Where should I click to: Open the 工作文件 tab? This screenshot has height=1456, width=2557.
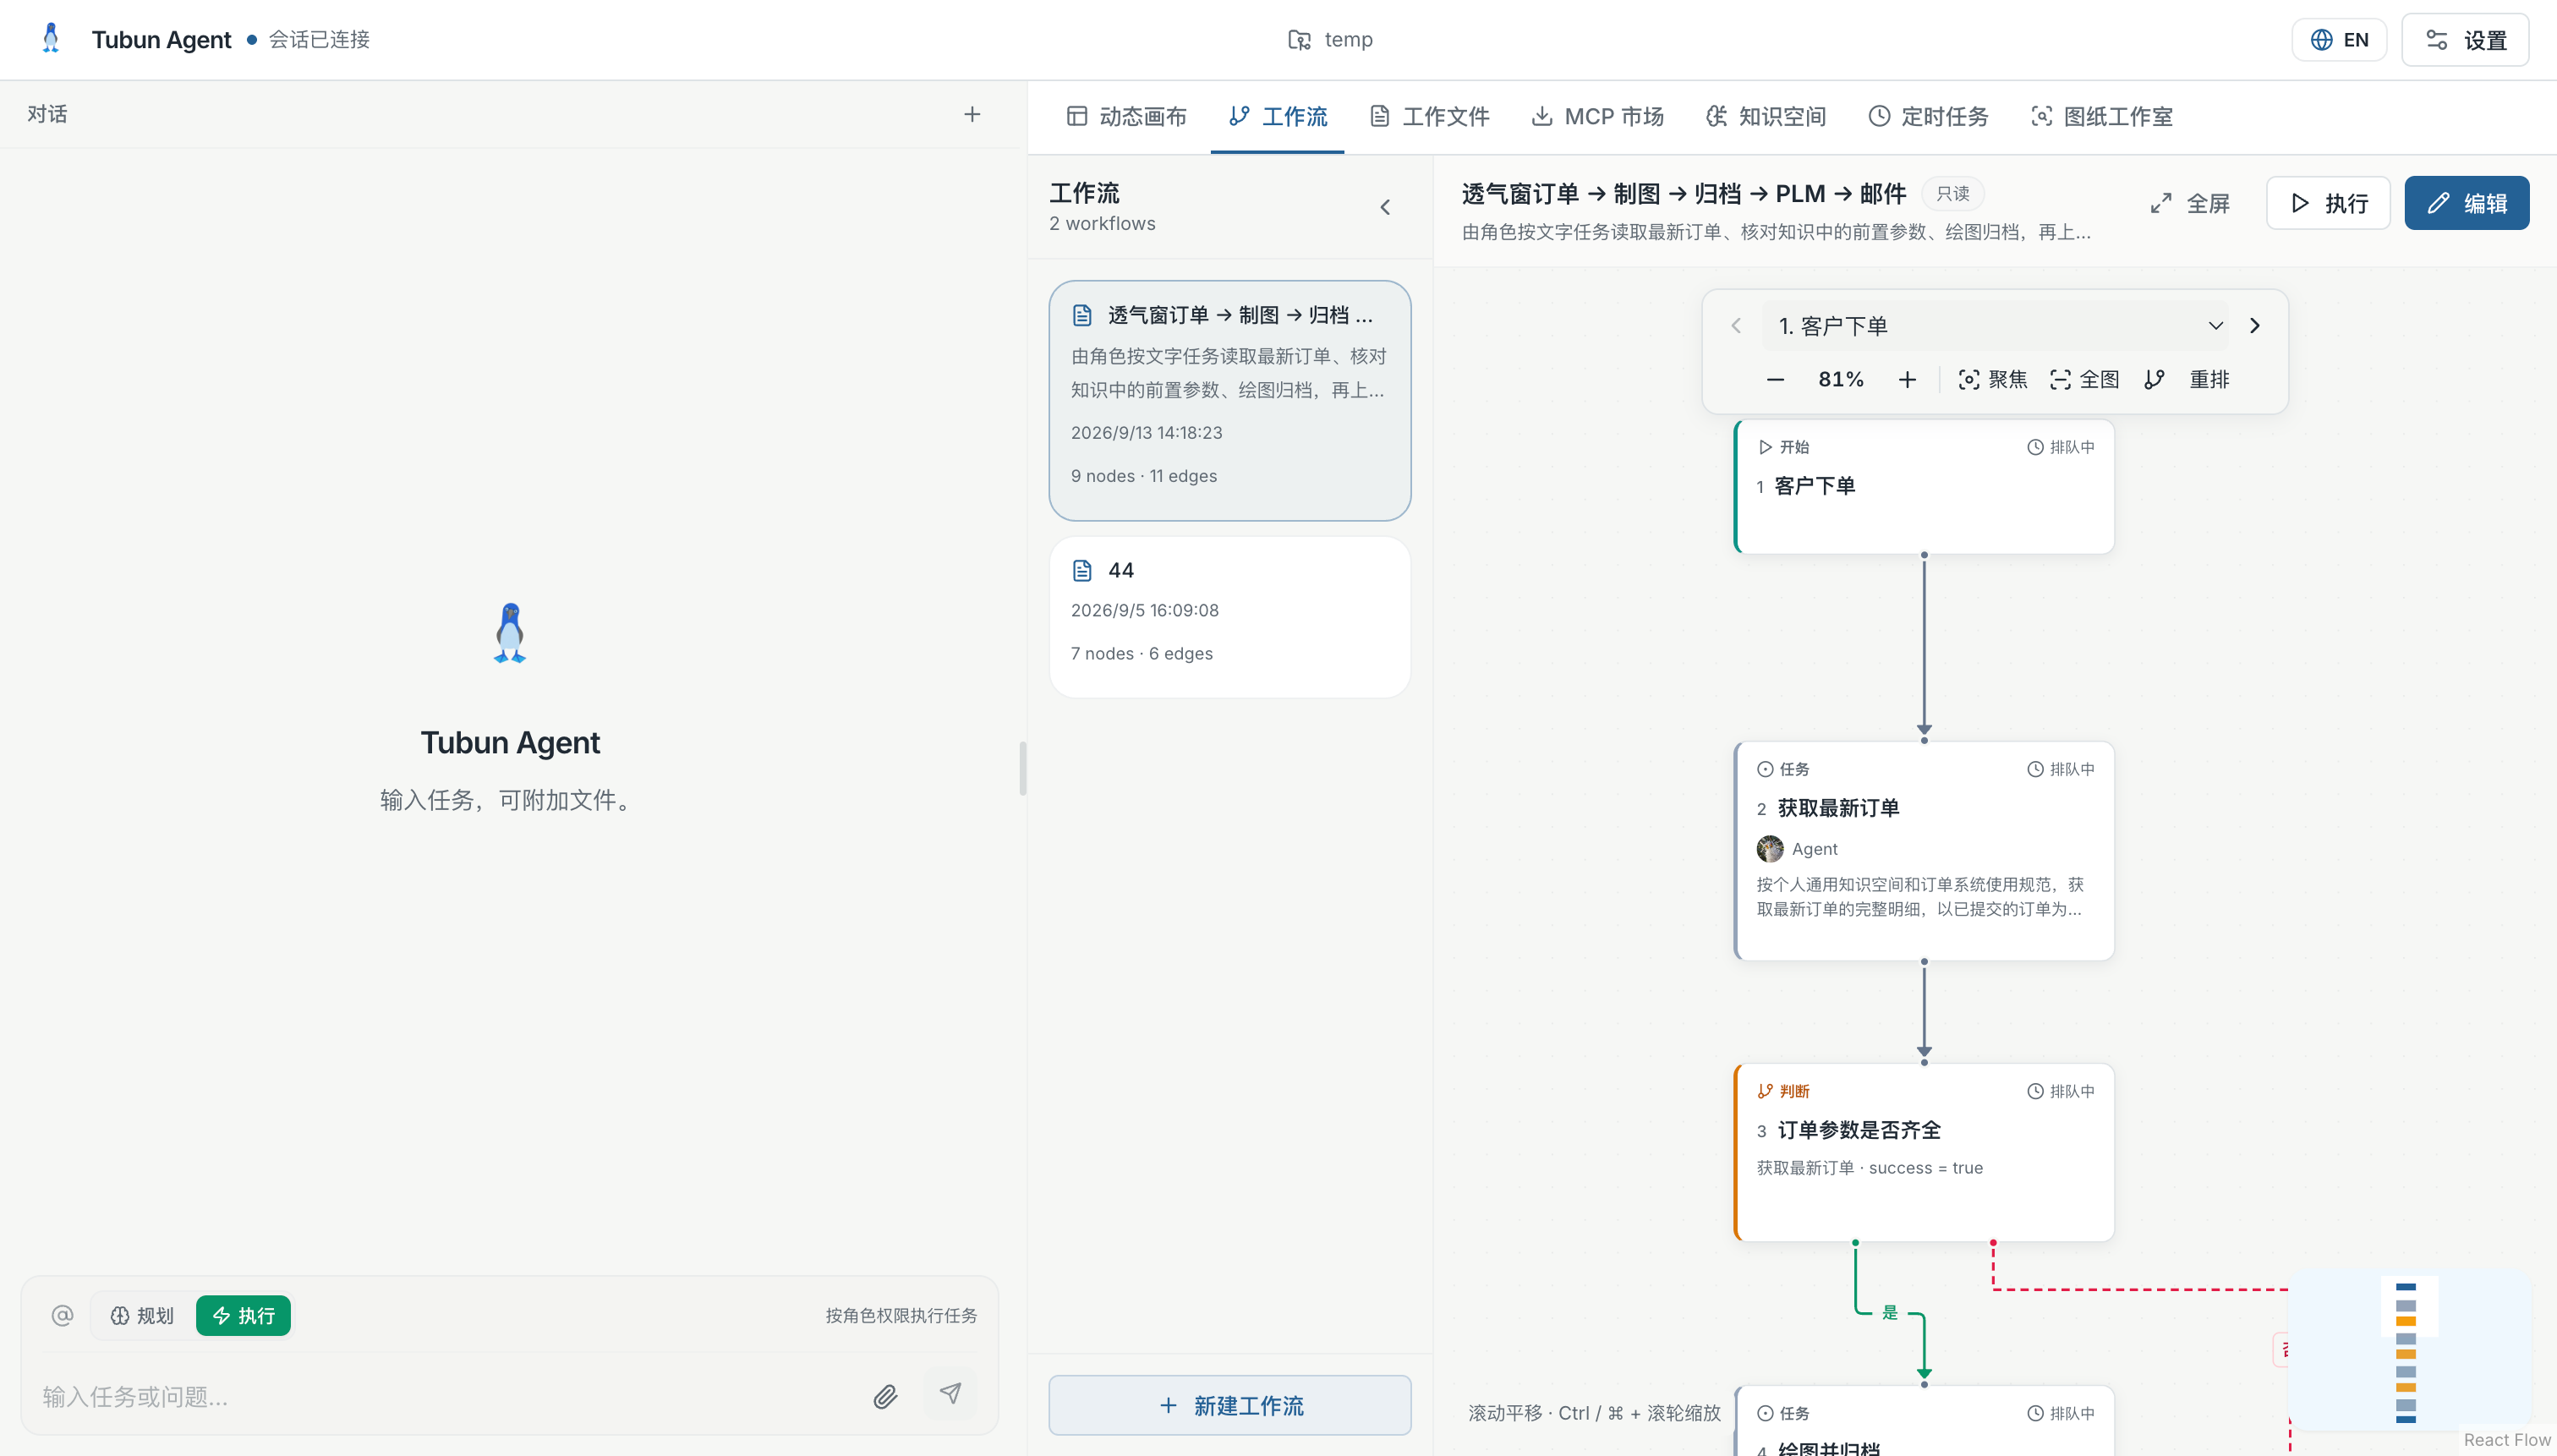1428,116
